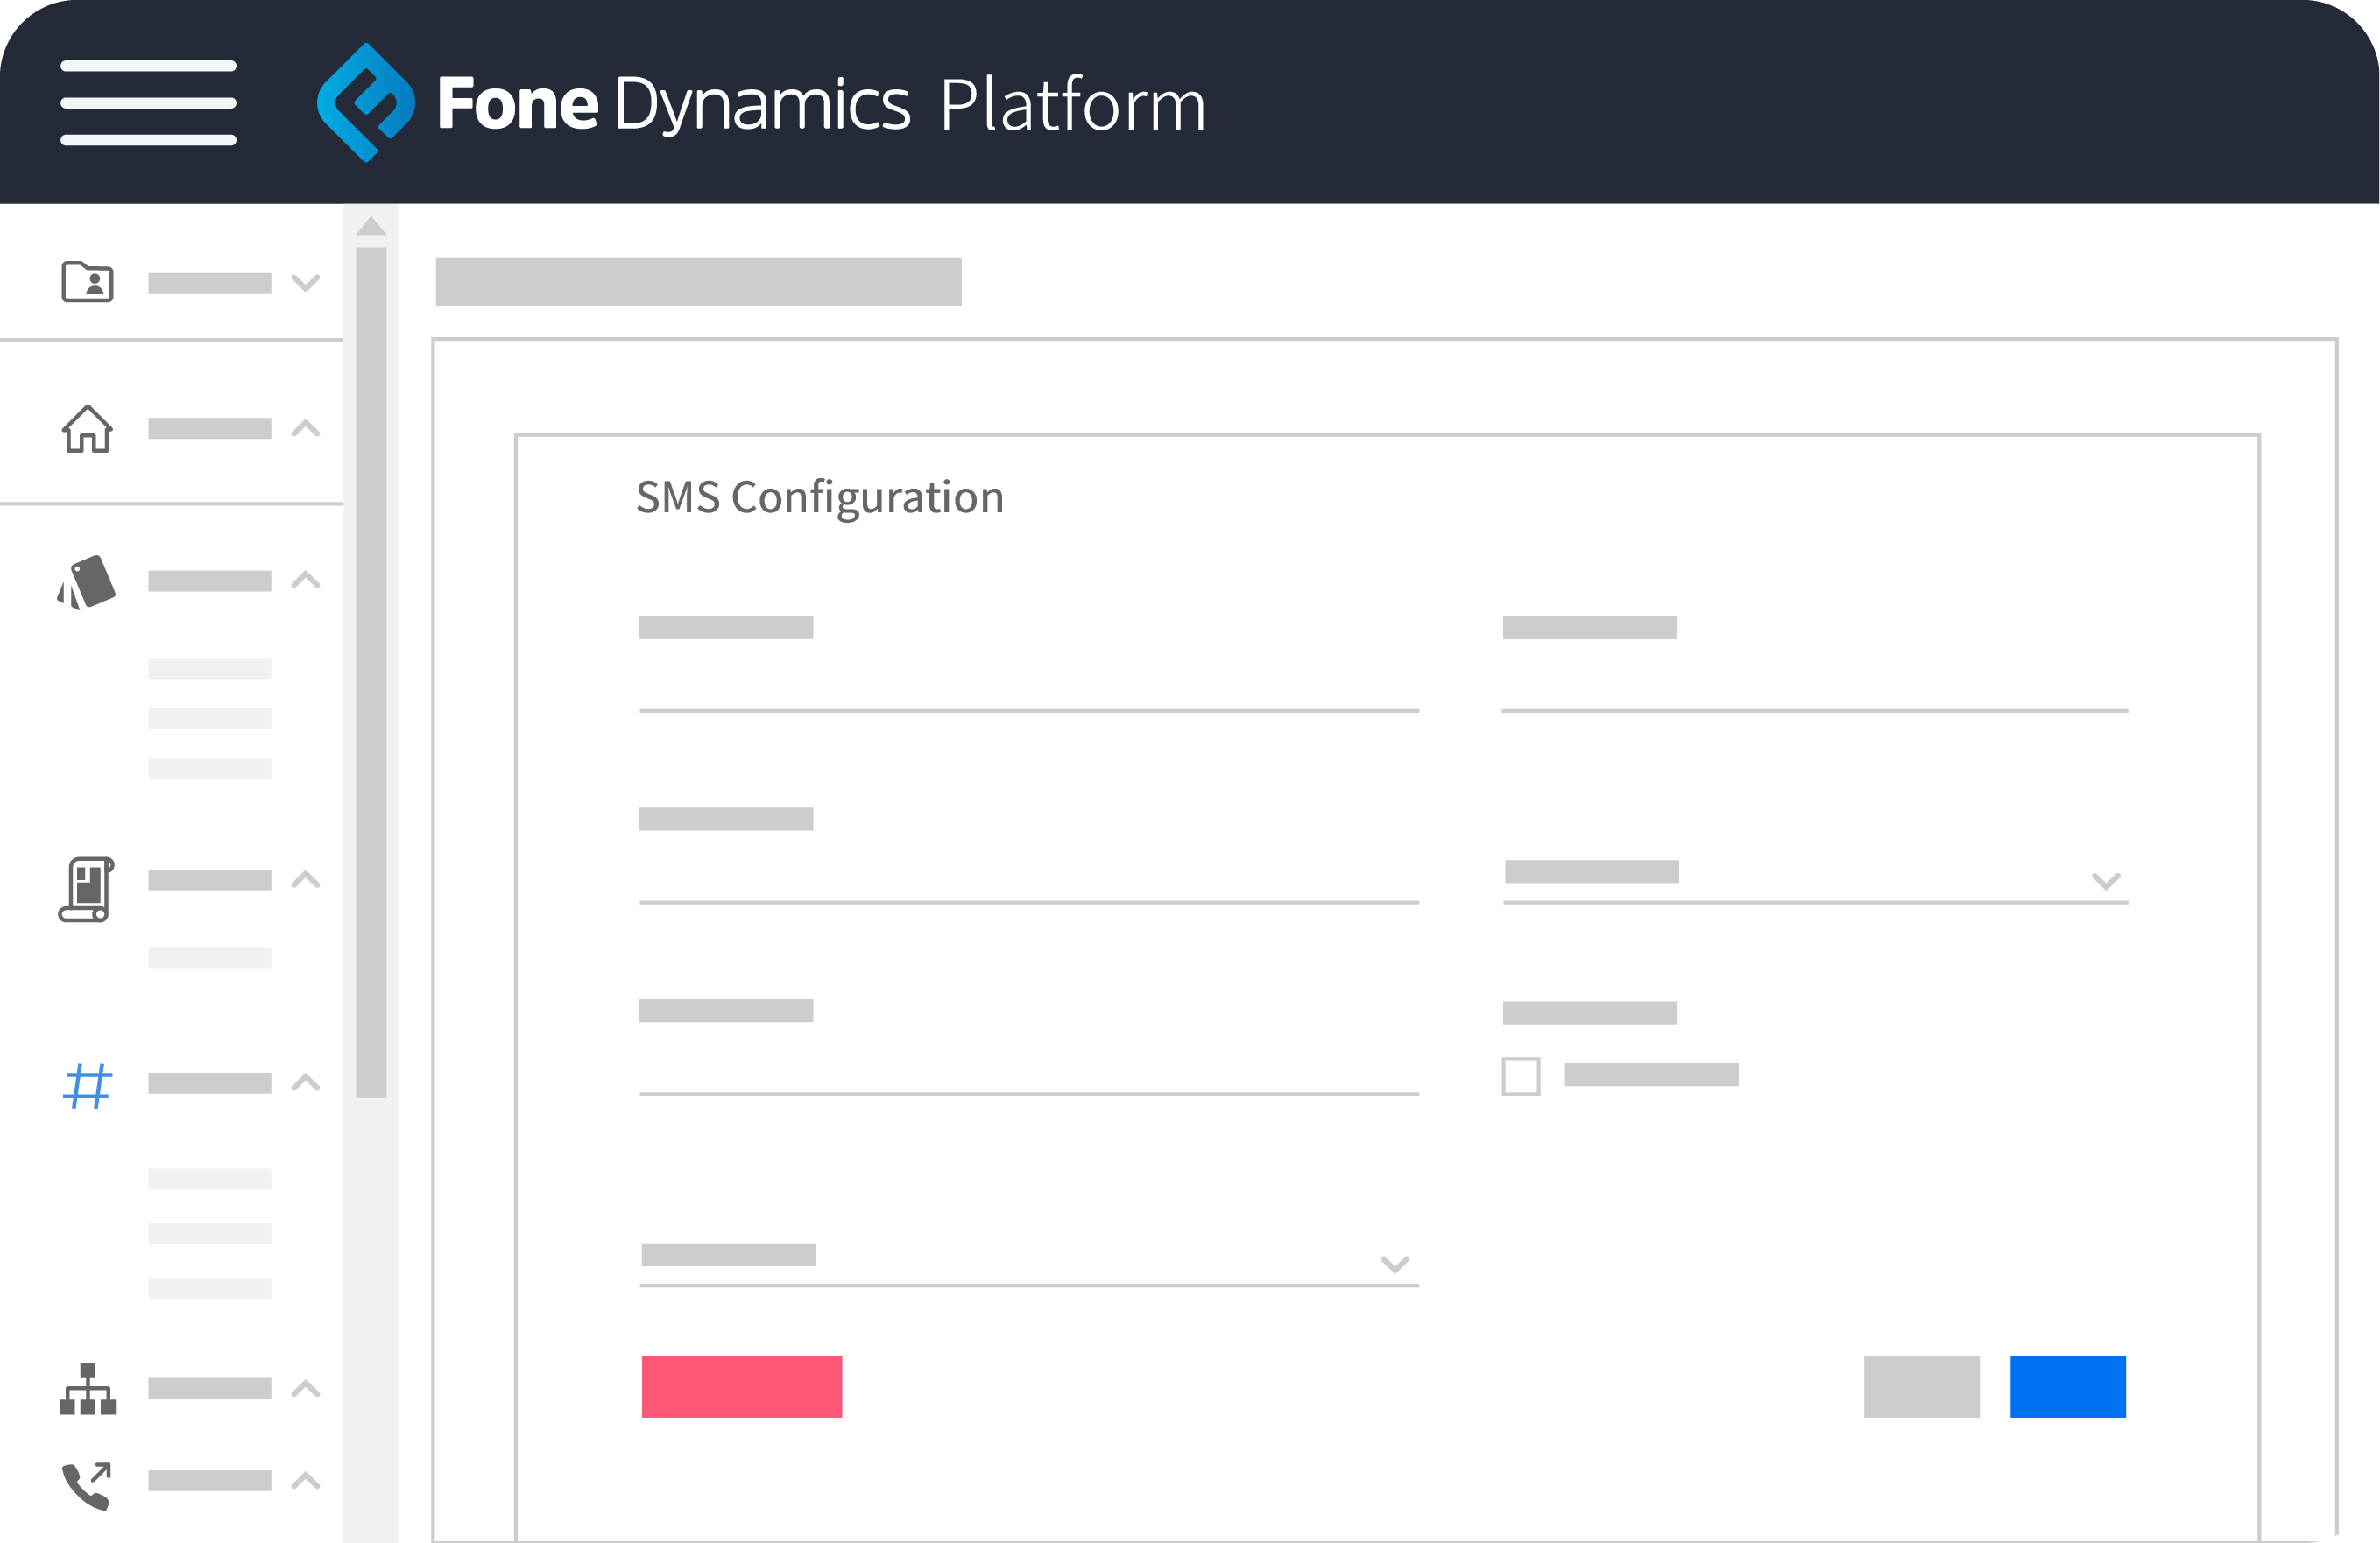Screen dimensions: 2380x1543
Task: Click the outgoing call phone icon
Action: [x=87, y=1485]
